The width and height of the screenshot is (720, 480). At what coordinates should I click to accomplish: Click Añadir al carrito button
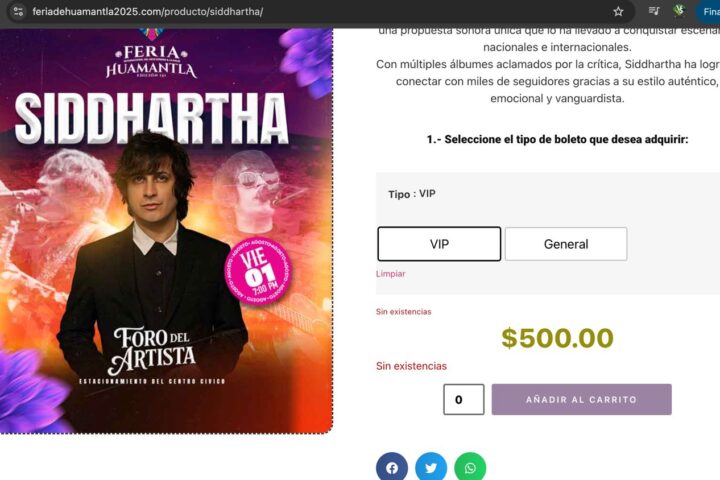(581, 400)
